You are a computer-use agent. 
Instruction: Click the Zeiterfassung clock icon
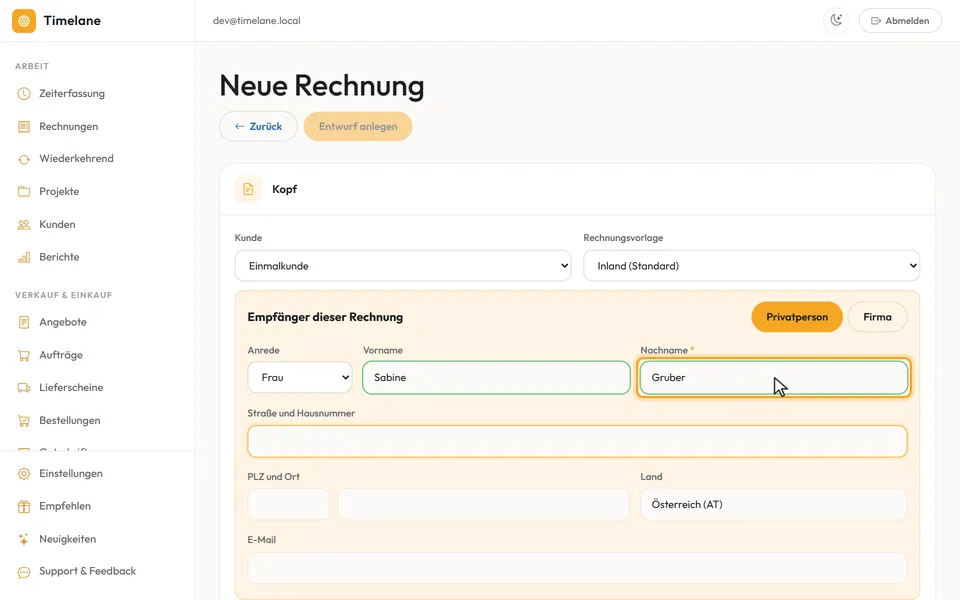(x=24, y=94)
